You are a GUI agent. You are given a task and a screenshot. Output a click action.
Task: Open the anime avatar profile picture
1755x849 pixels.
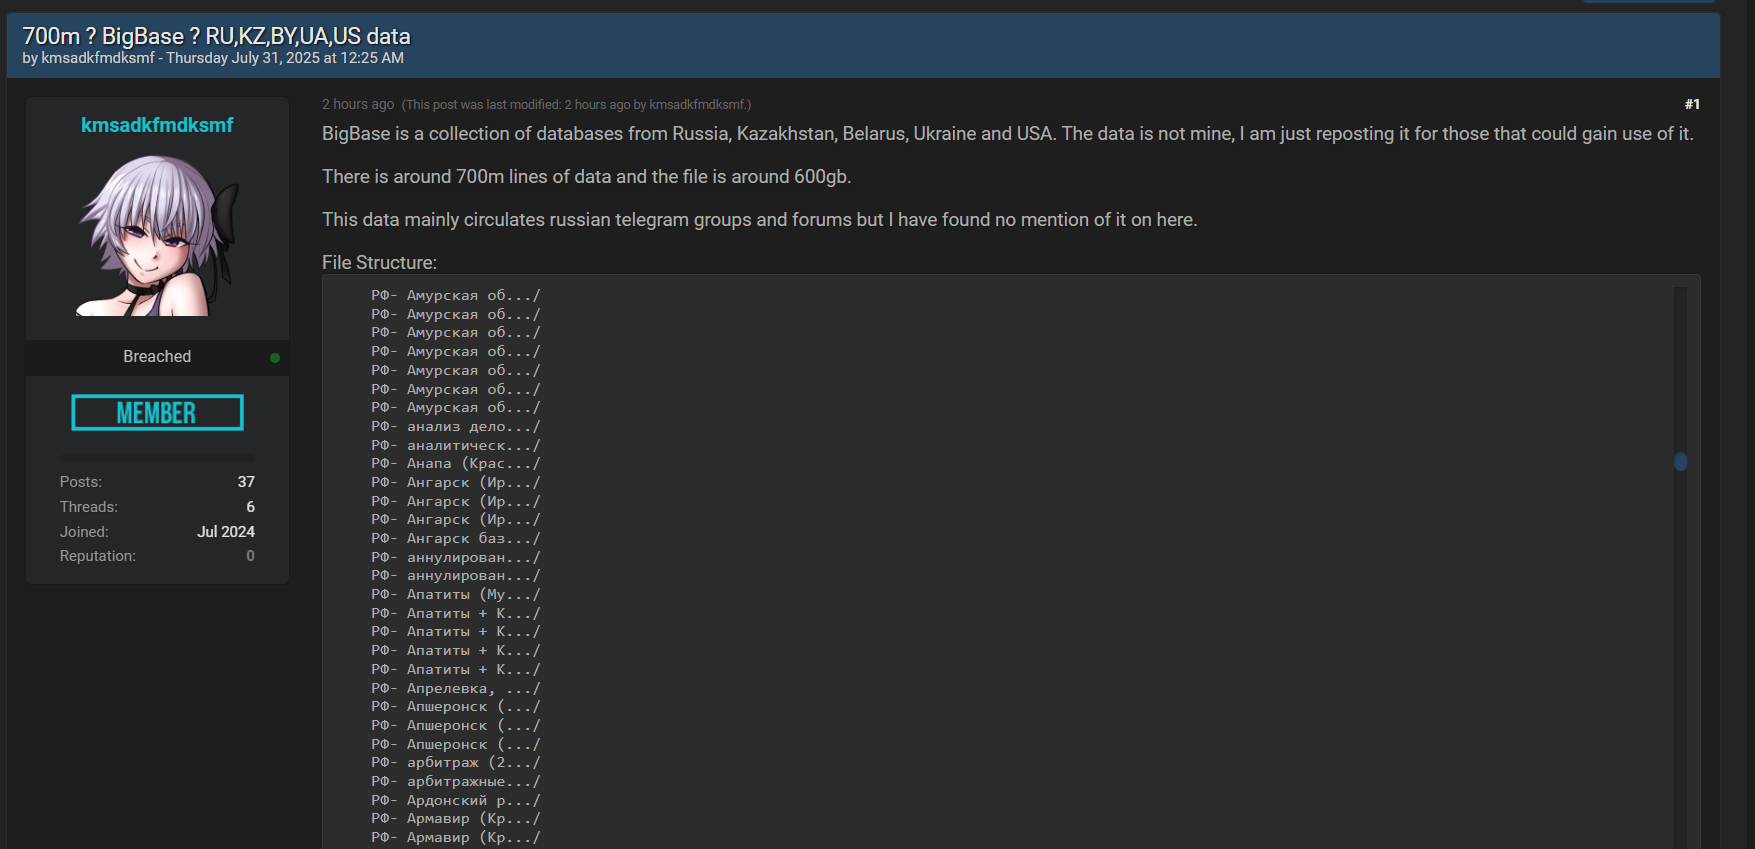click(x=157, y=235)
